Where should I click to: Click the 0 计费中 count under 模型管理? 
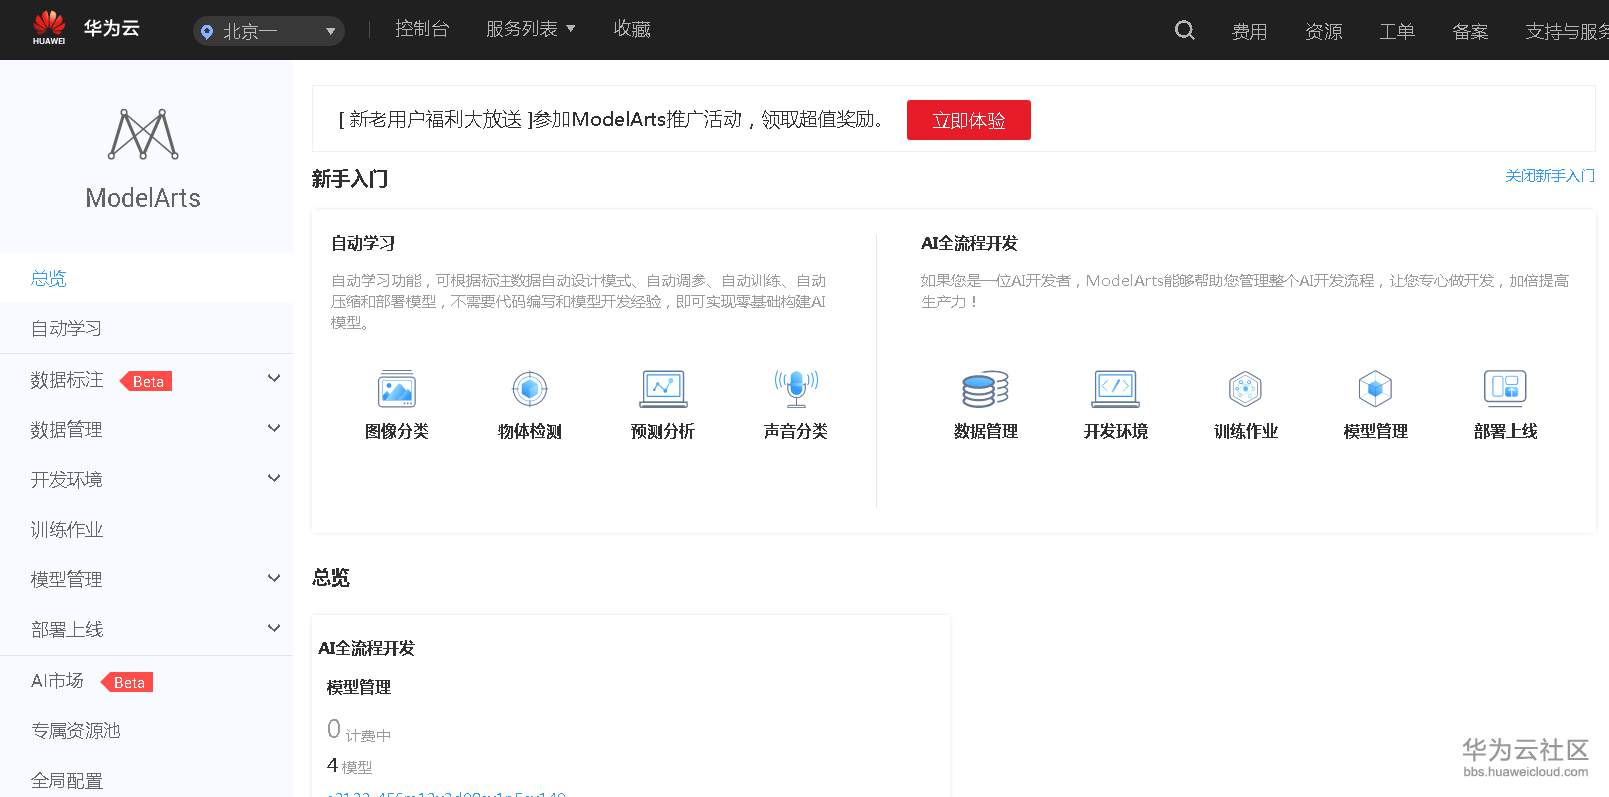coord(359,731)
